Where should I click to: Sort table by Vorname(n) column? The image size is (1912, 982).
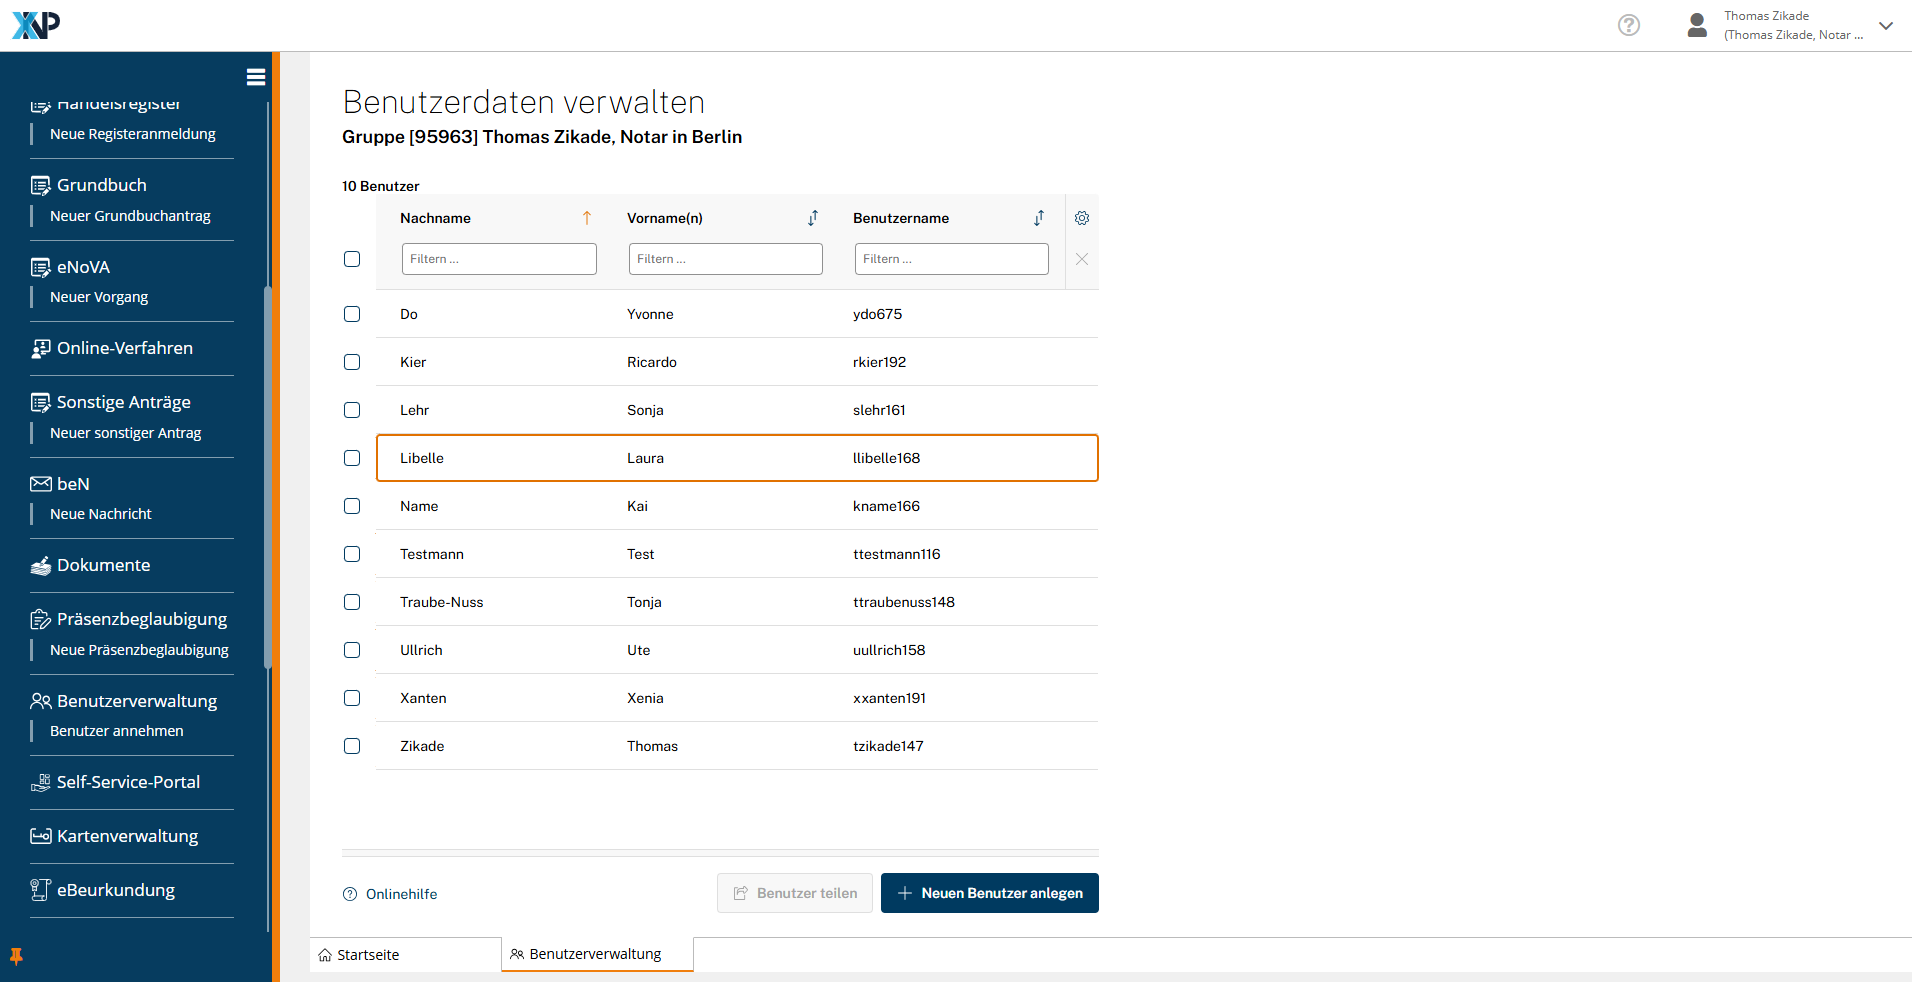(x=813, y=218)
